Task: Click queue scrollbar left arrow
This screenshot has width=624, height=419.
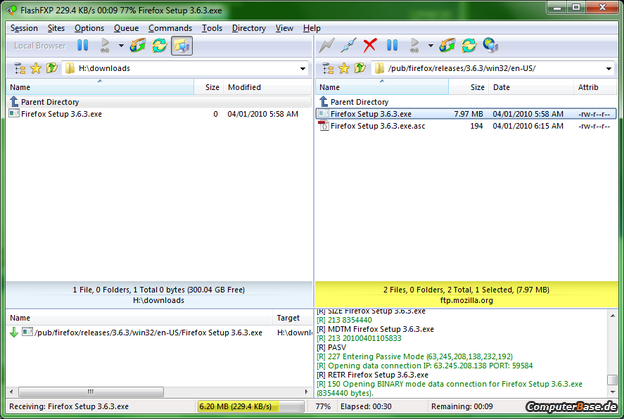Action: [x=11, y=392]
